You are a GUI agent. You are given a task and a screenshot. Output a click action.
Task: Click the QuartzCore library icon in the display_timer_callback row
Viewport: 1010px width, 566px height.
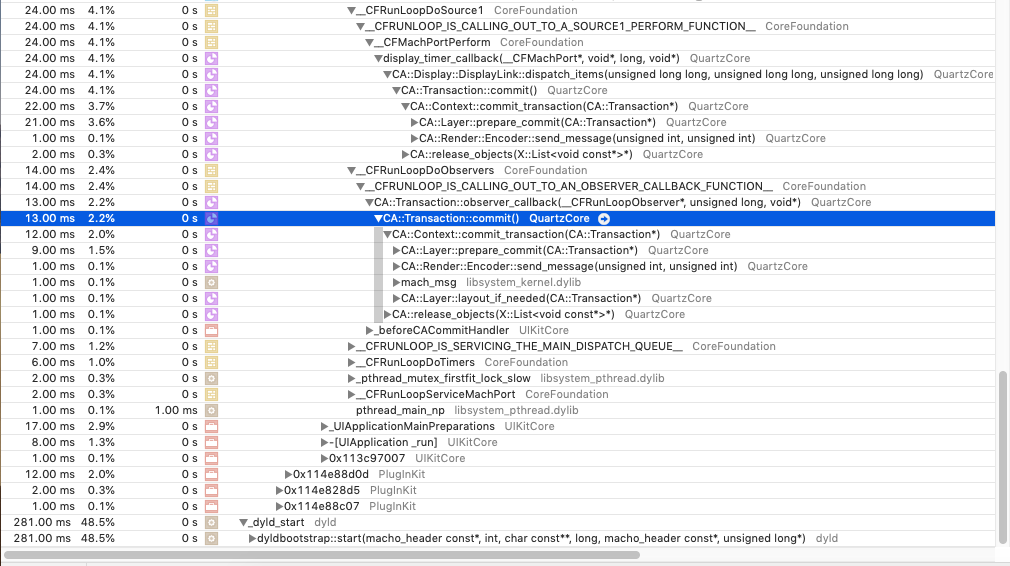[211, 59]
